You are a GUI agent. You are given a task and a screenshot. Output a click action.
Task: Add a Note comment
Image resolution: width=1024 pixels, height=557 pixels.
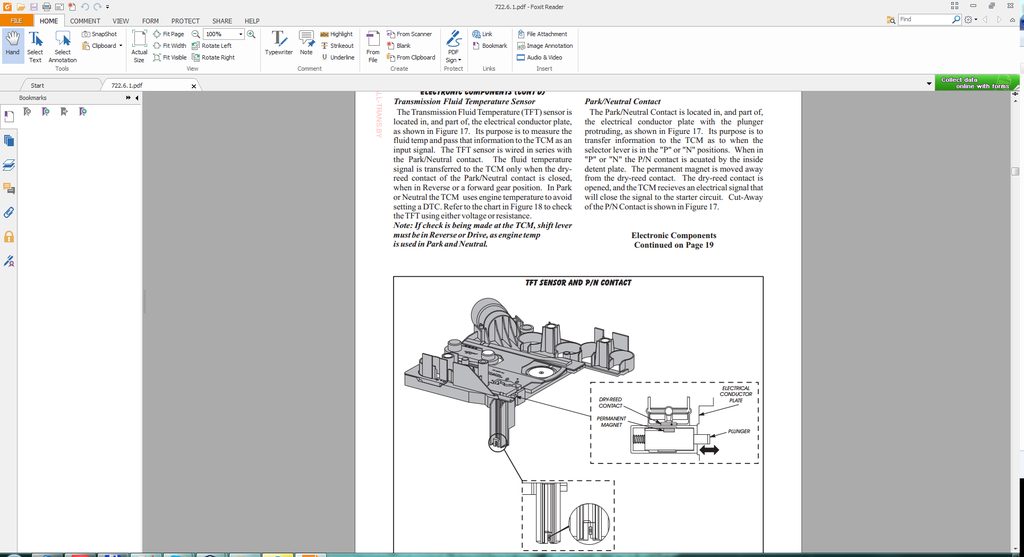click(306, 43)
